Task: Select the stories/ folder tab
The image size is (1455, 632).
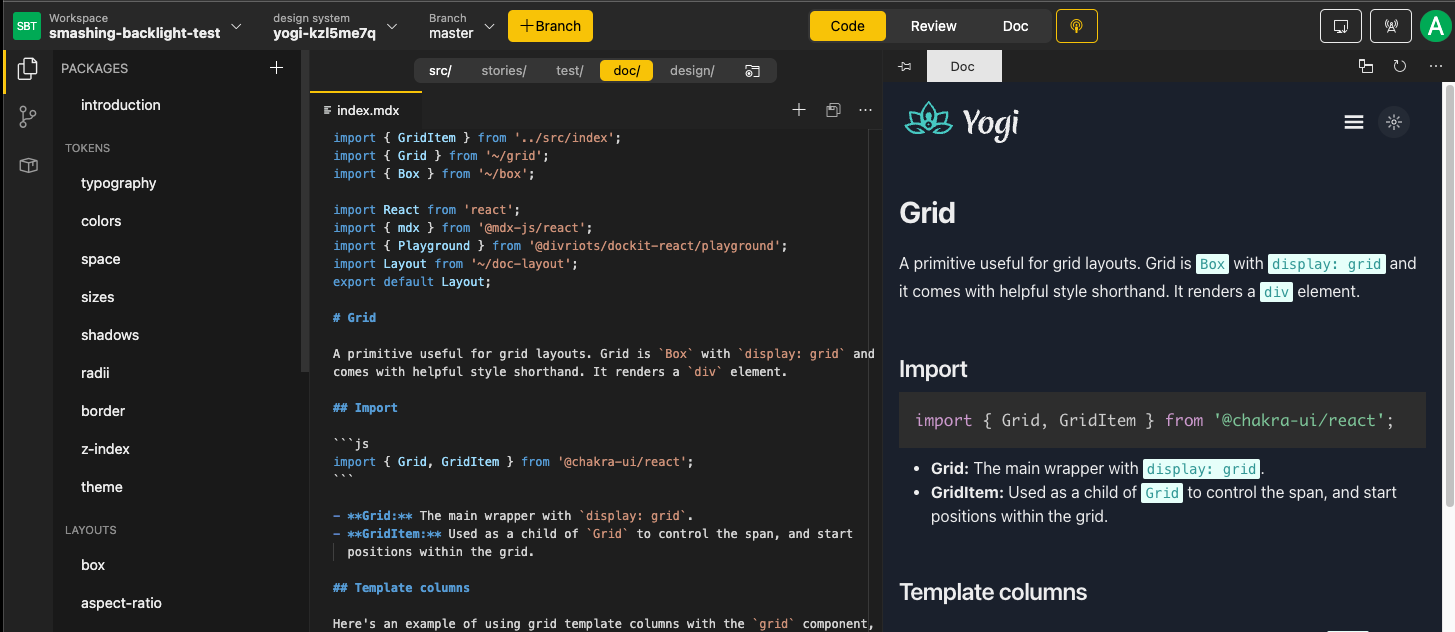Action: [x=504, y=71]
